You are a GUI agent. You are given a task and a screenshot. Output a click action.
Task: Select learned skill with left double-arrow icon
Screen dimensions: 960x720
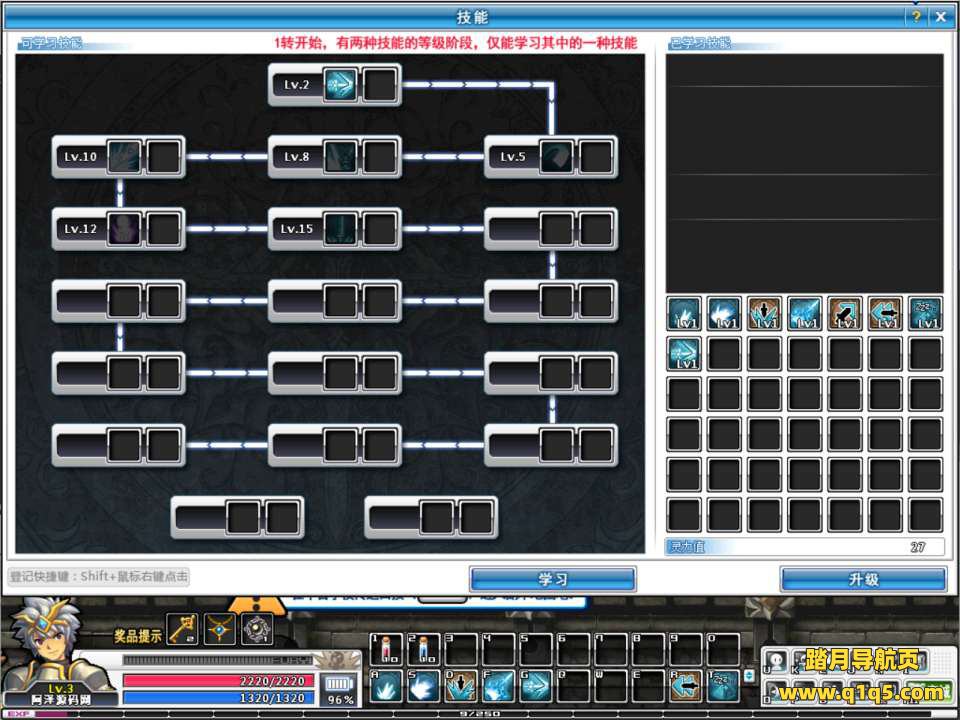(x=885, y=314)
